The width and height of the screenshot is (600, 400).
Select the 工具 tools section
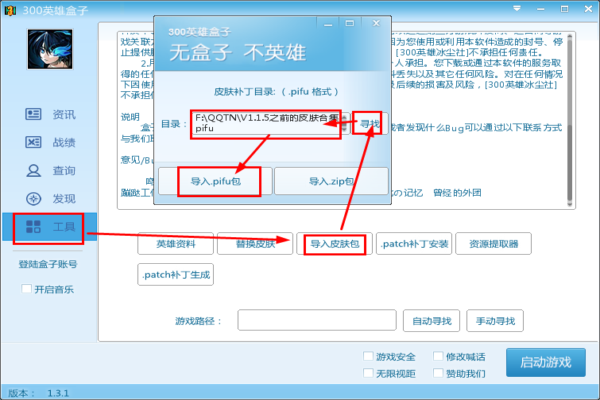50,227
